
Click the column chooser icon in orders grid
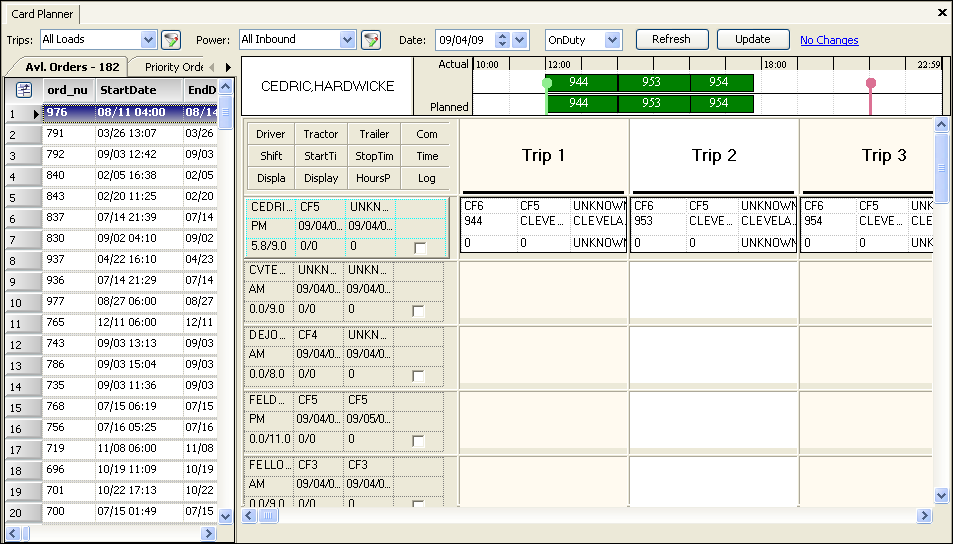coord(24,90)
